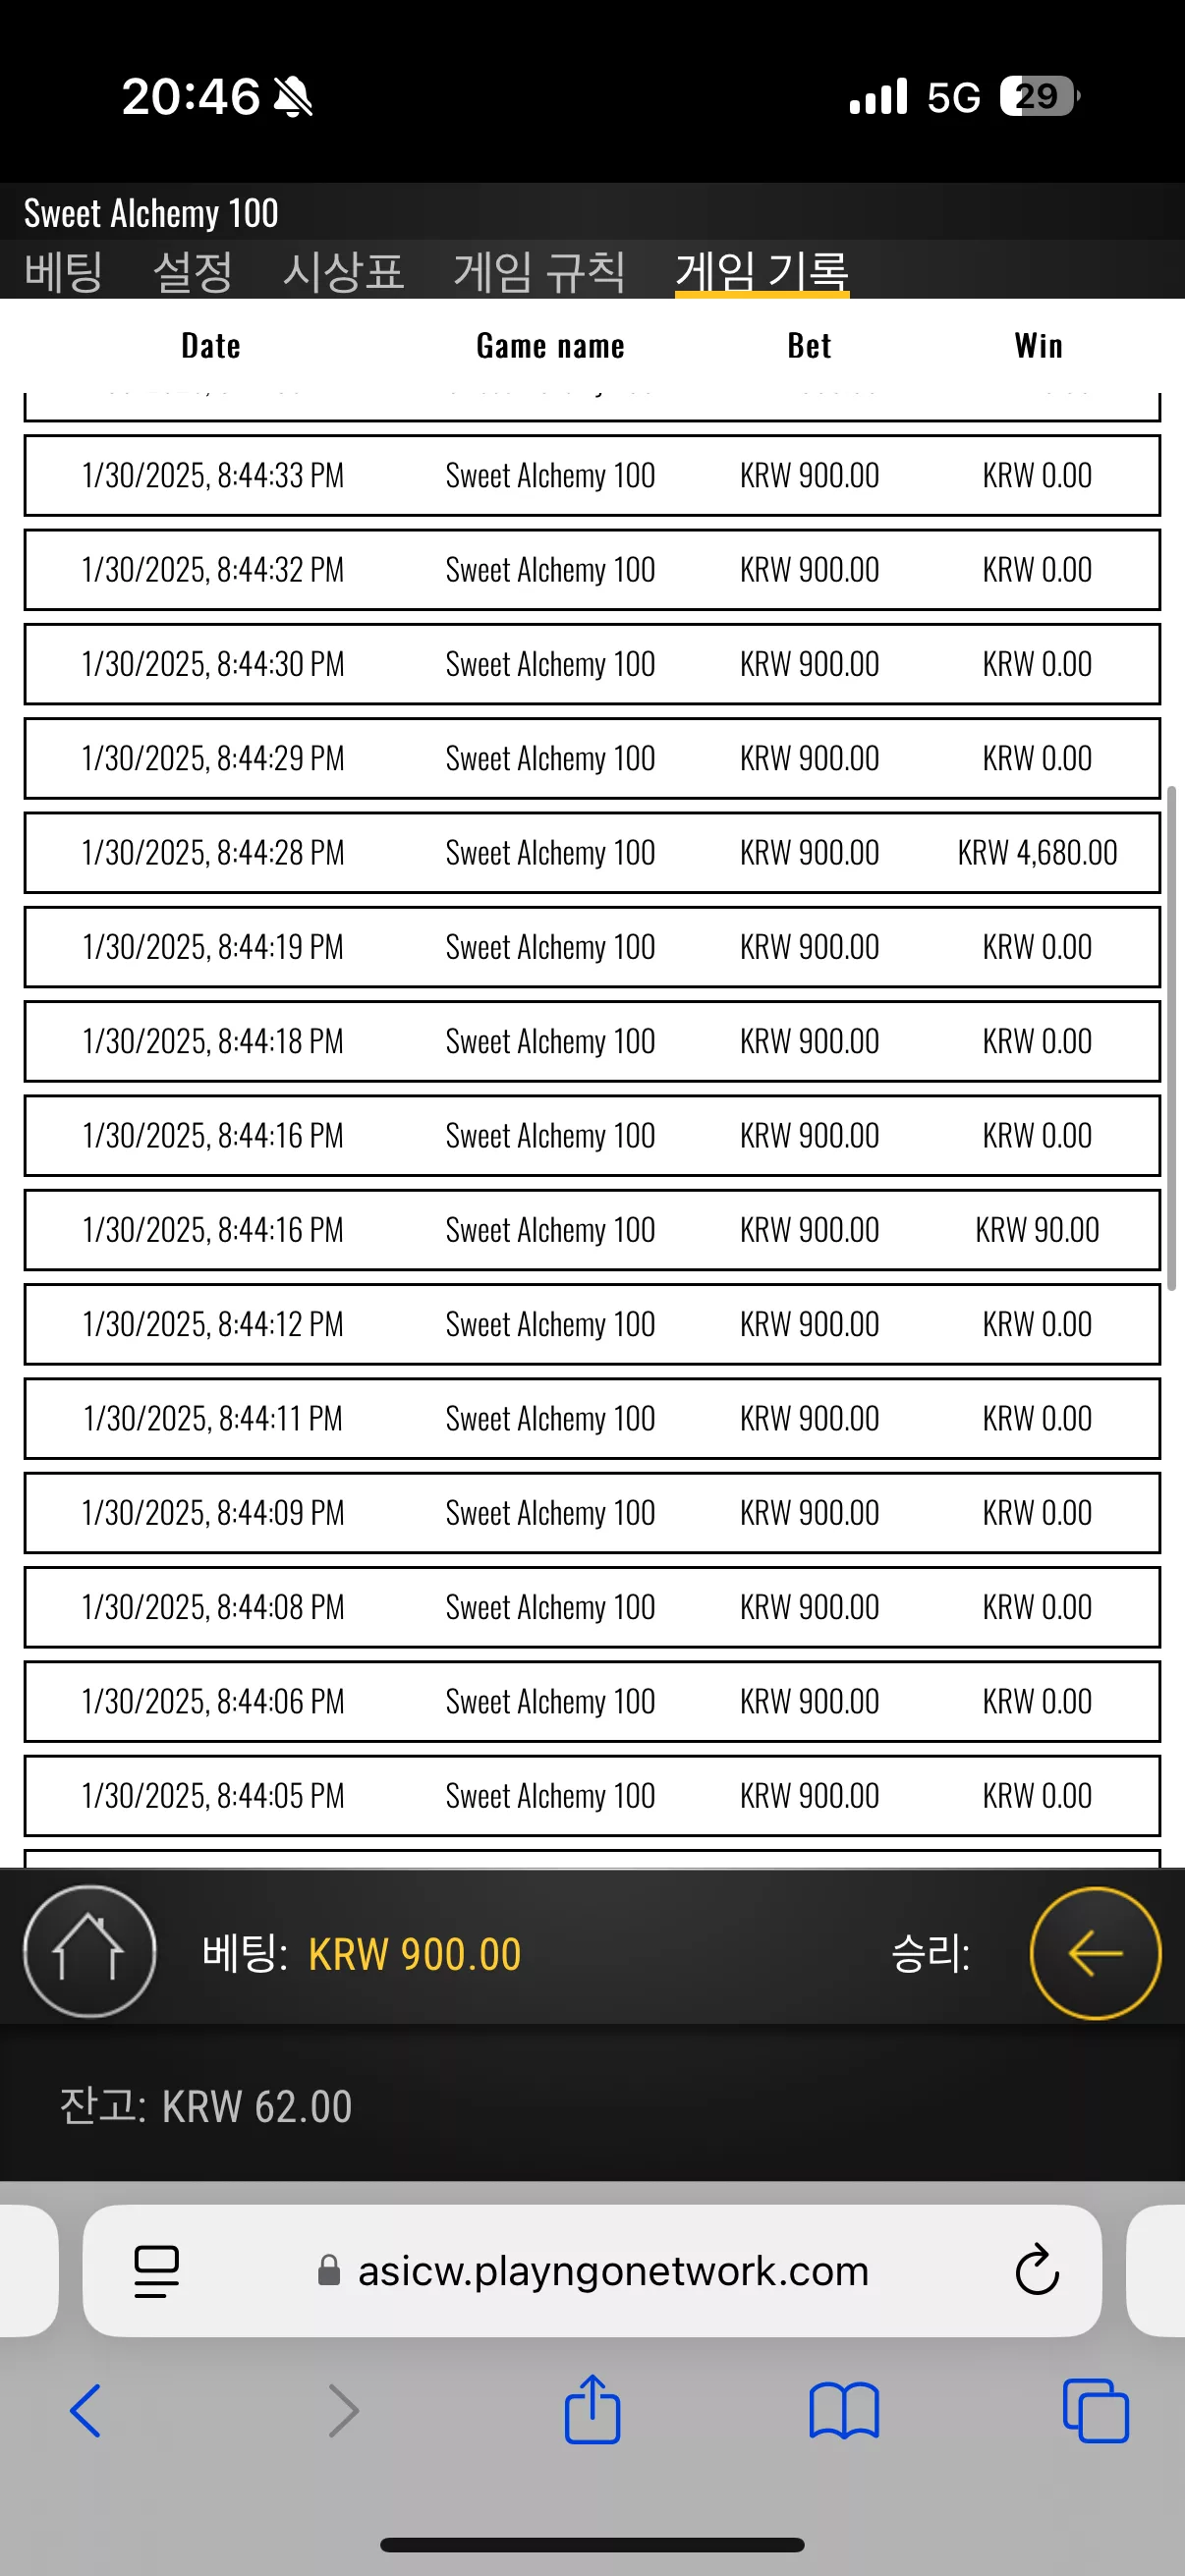Viewport: 1185px width, 2576px height.
Task: Open the Safari share sheet icon
Action: (x=592, y=2408)
